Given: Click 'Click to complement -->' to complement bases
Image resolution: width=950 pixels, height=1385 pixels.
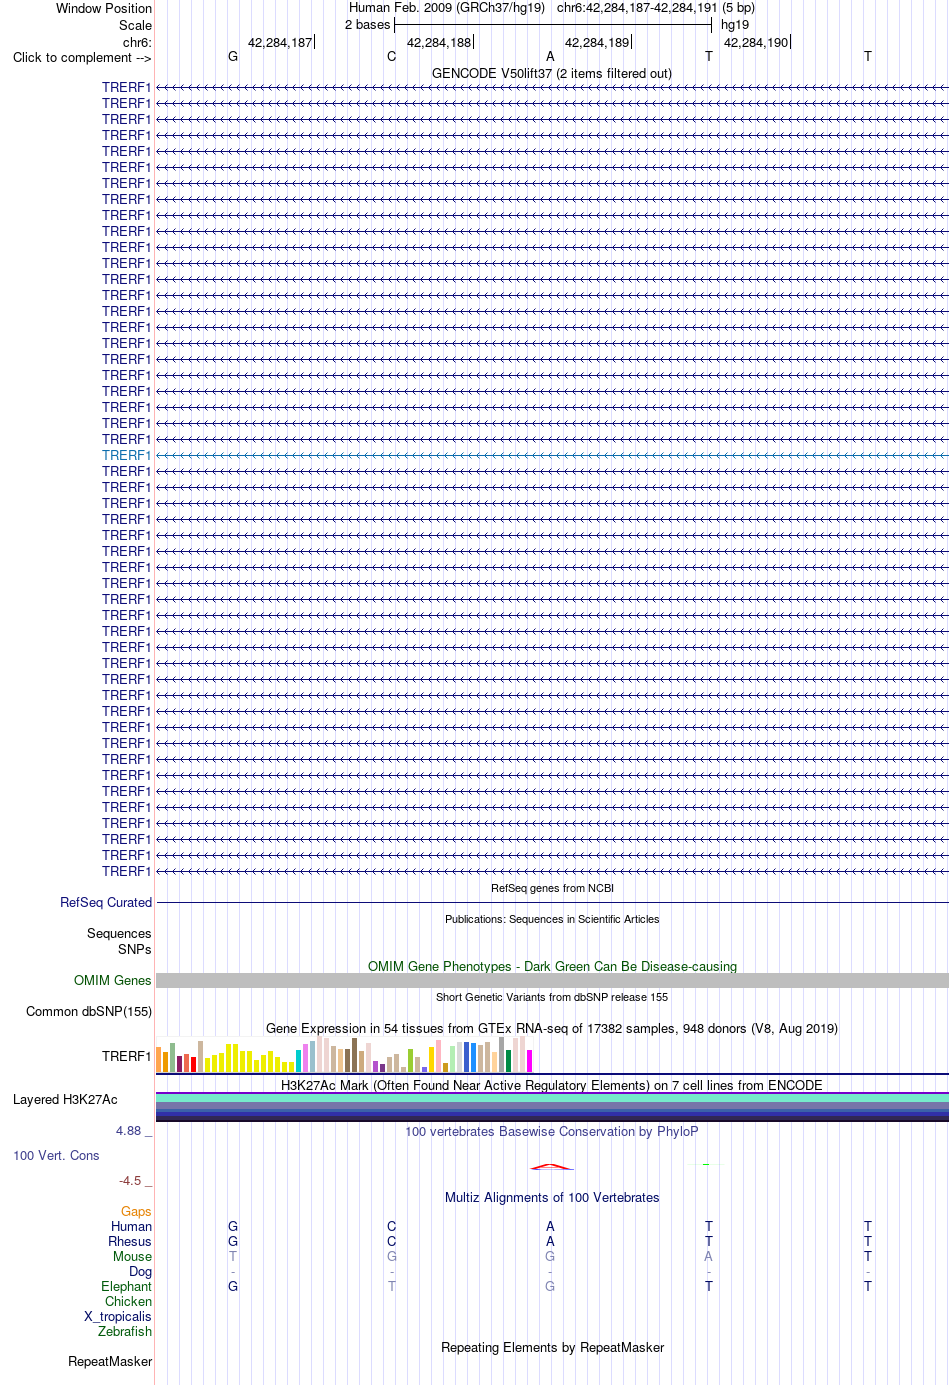Looking at the screenshot, I should click(x=82, y=57).
